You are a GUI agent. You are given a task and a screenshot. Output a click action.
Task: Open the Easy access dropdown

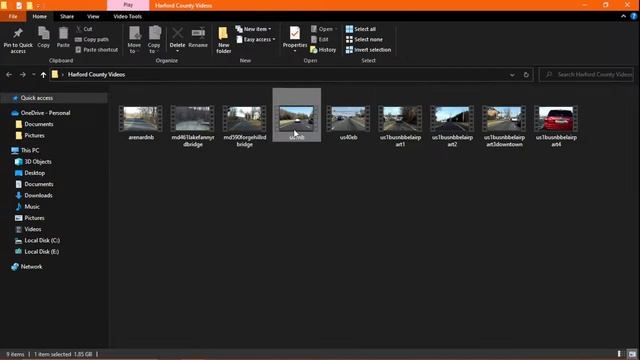click(x=256, y=40)
